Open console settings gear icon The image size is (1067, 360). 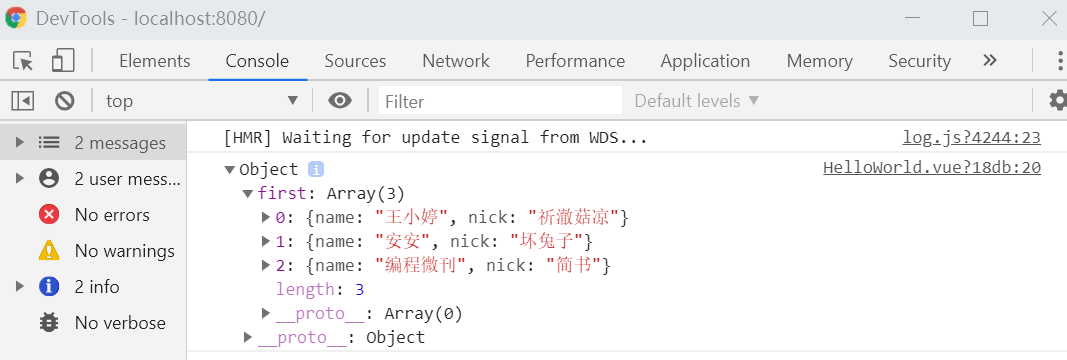(1057, 101)
